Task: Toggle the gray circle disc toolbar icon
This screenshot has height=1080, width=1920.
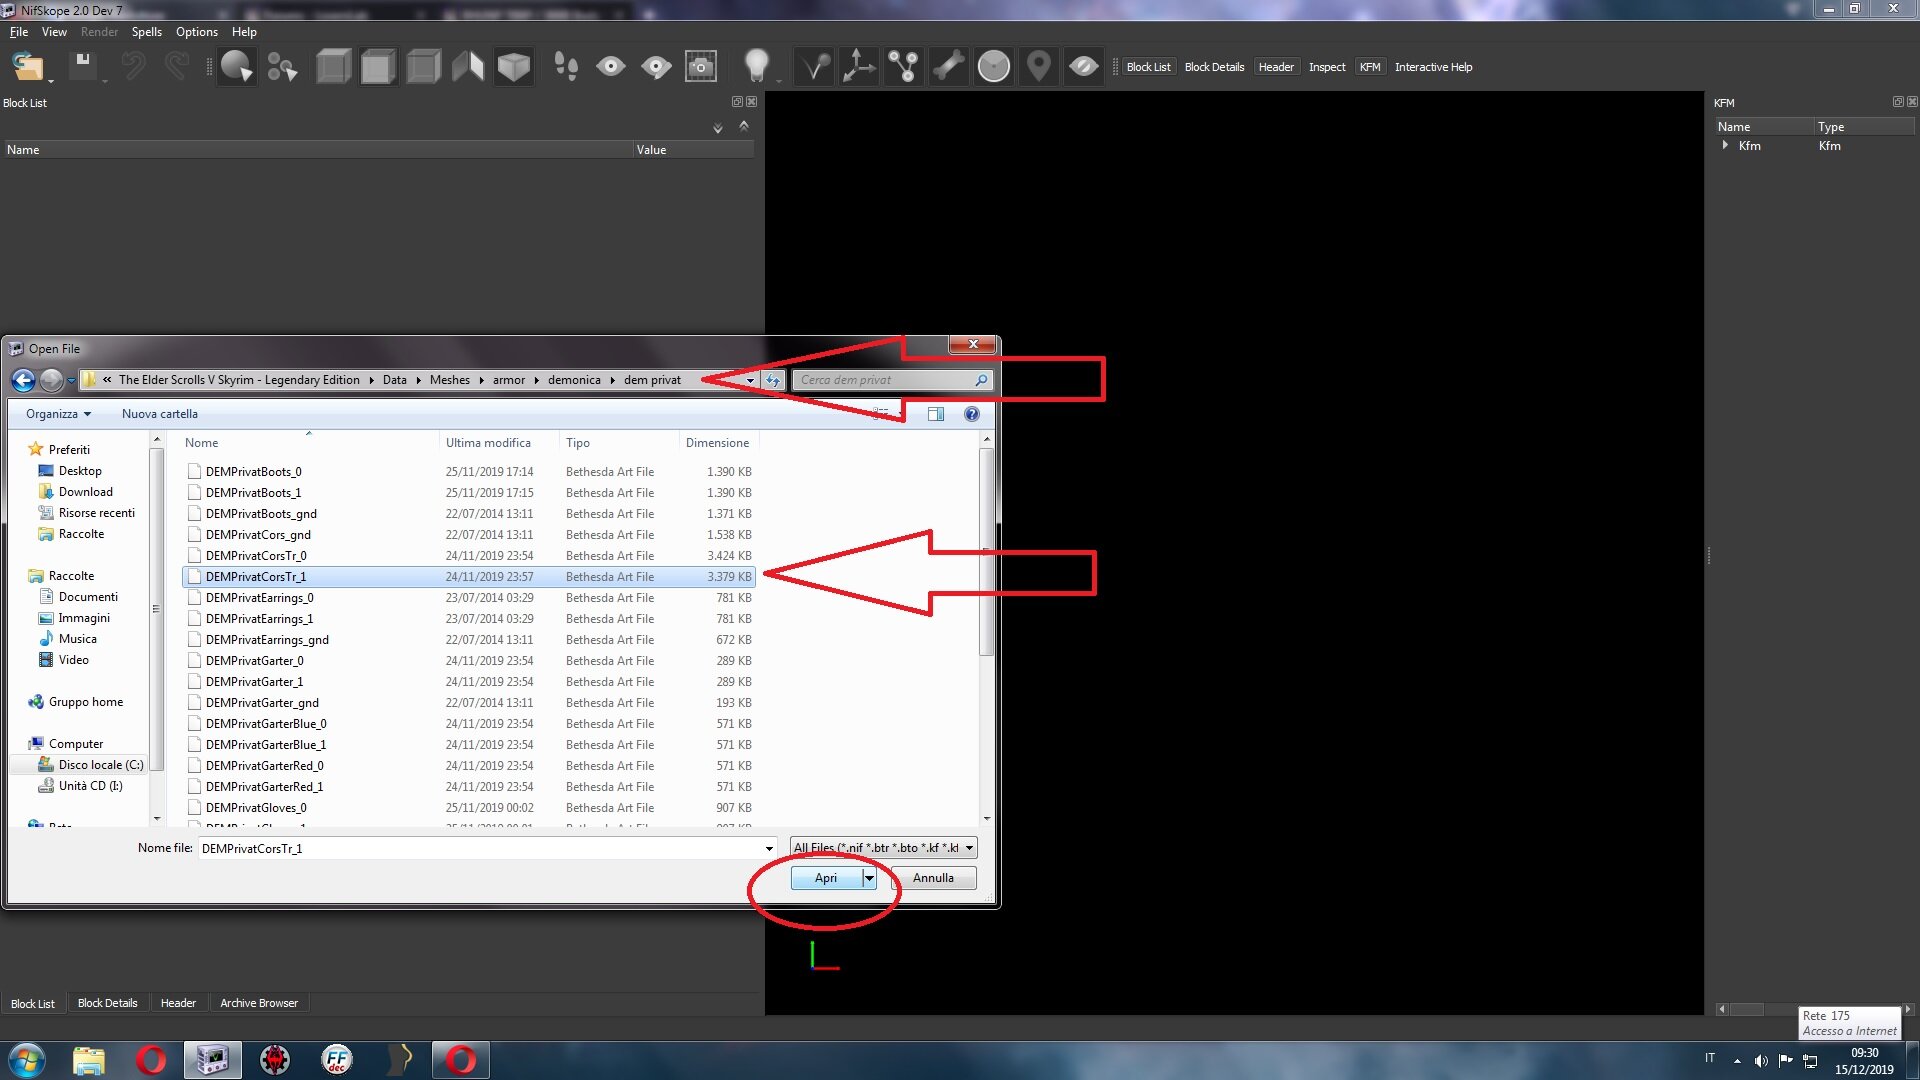Action: [x=994, y=67]
